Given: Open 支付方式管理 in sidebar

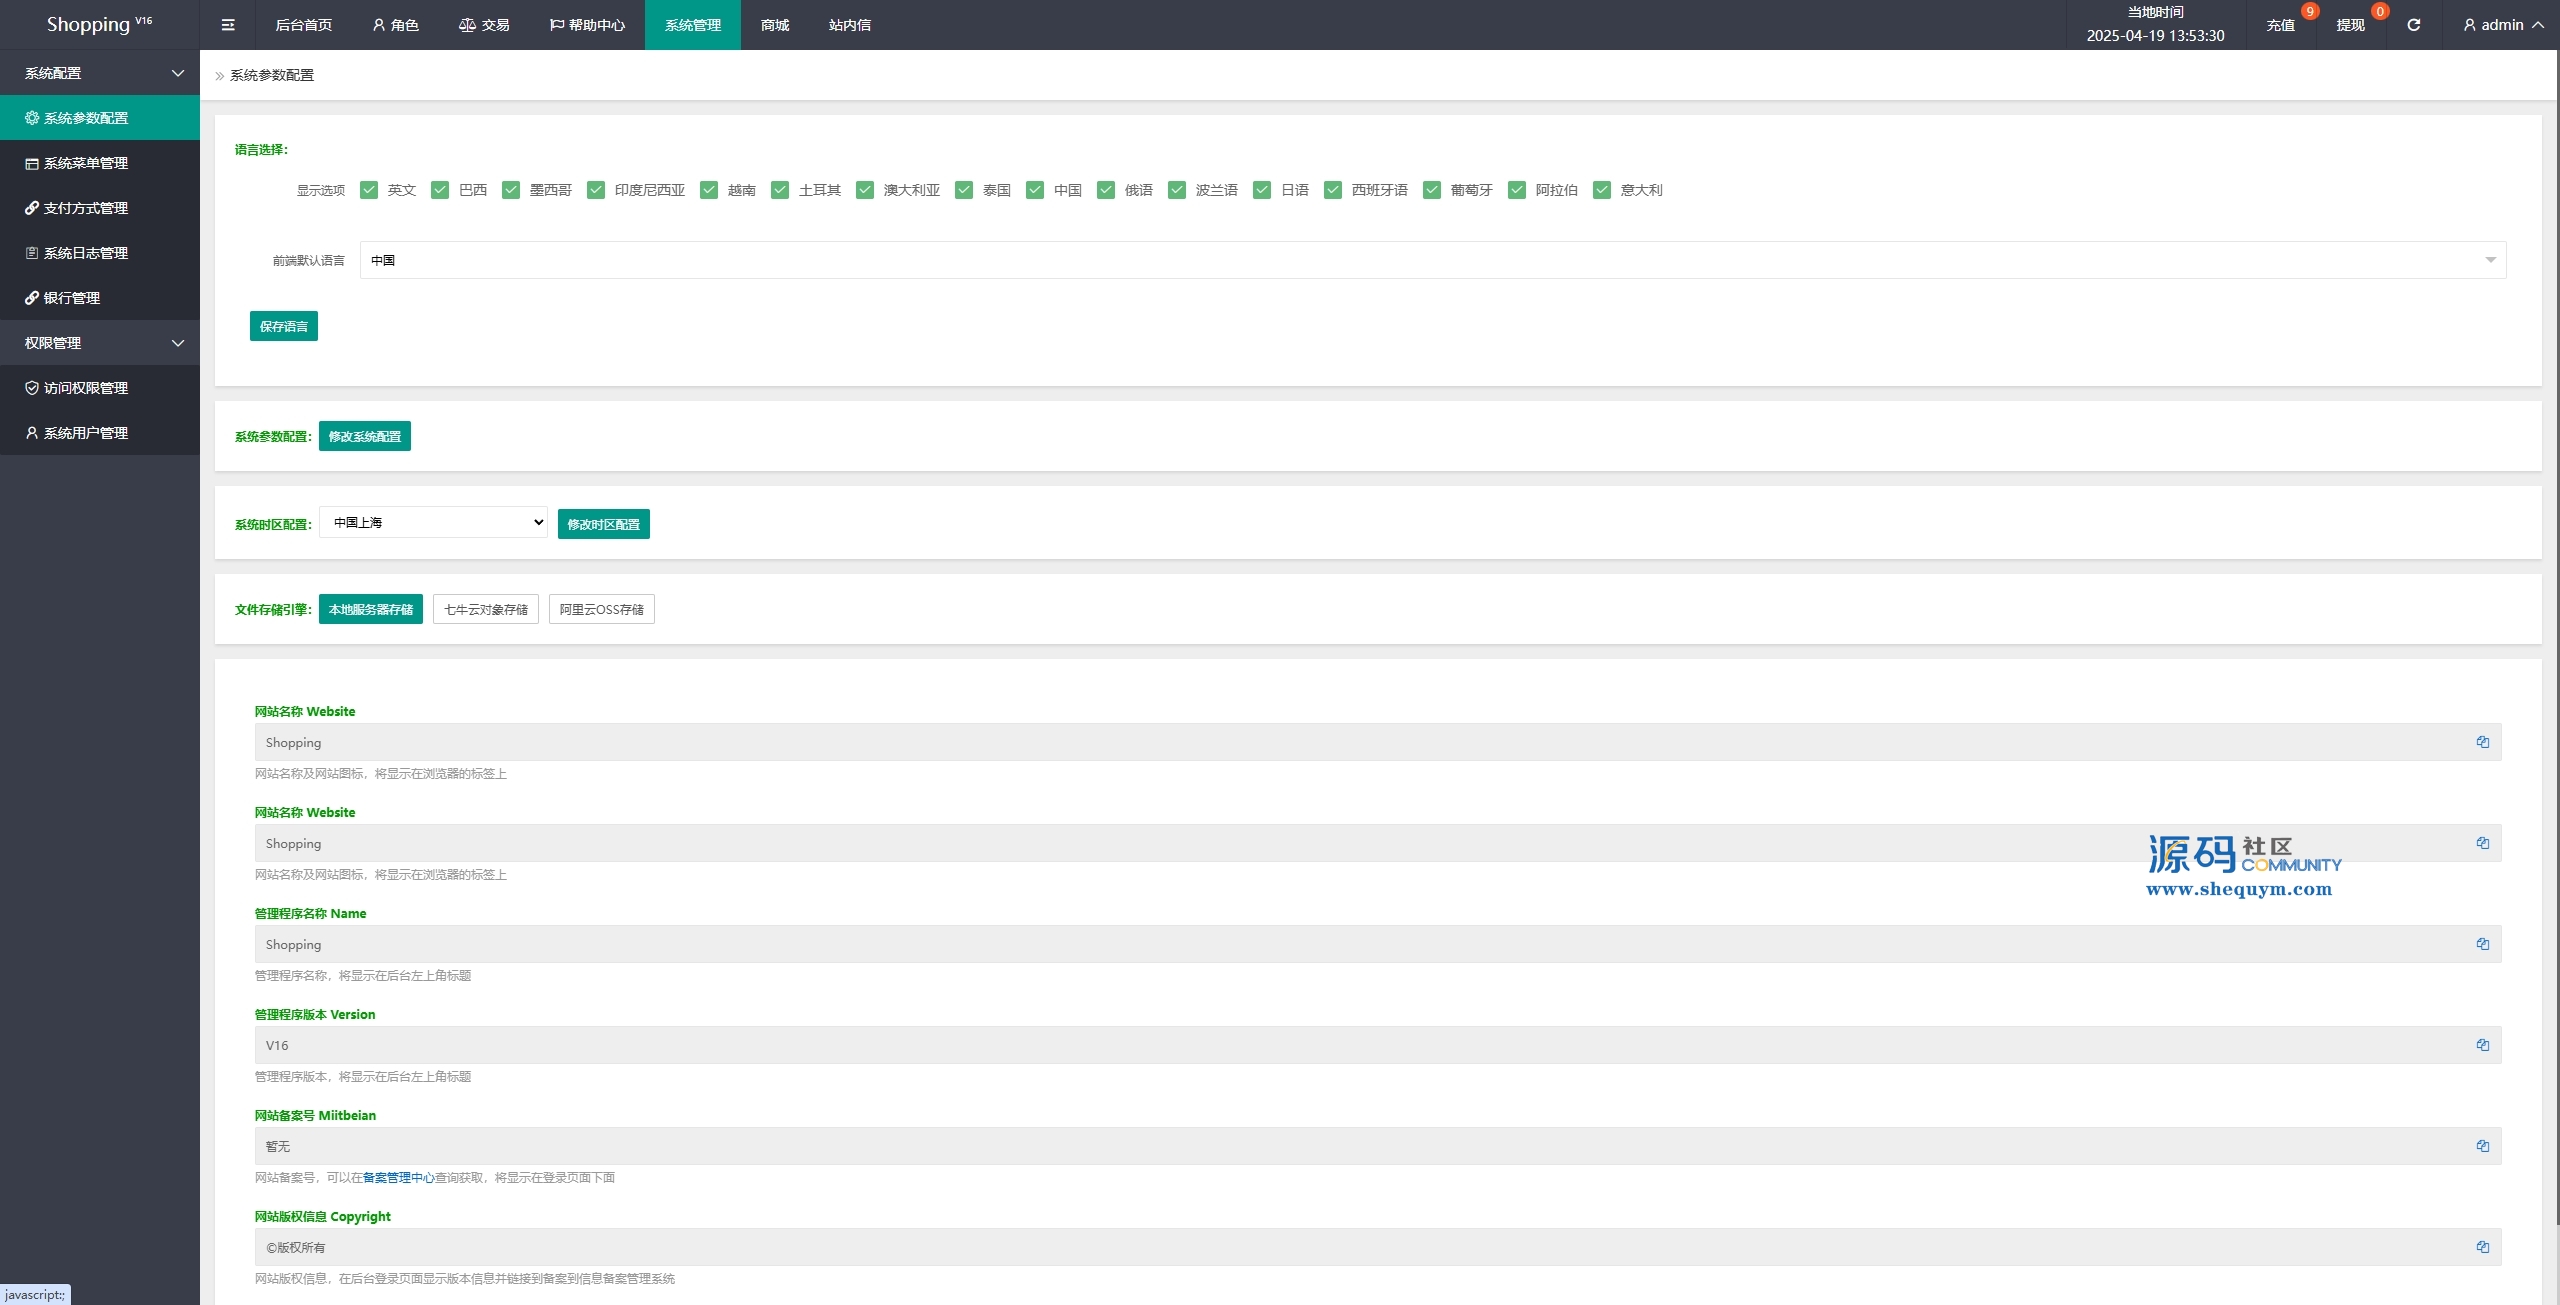Looking at the screenshot, I should coord(86,208).
